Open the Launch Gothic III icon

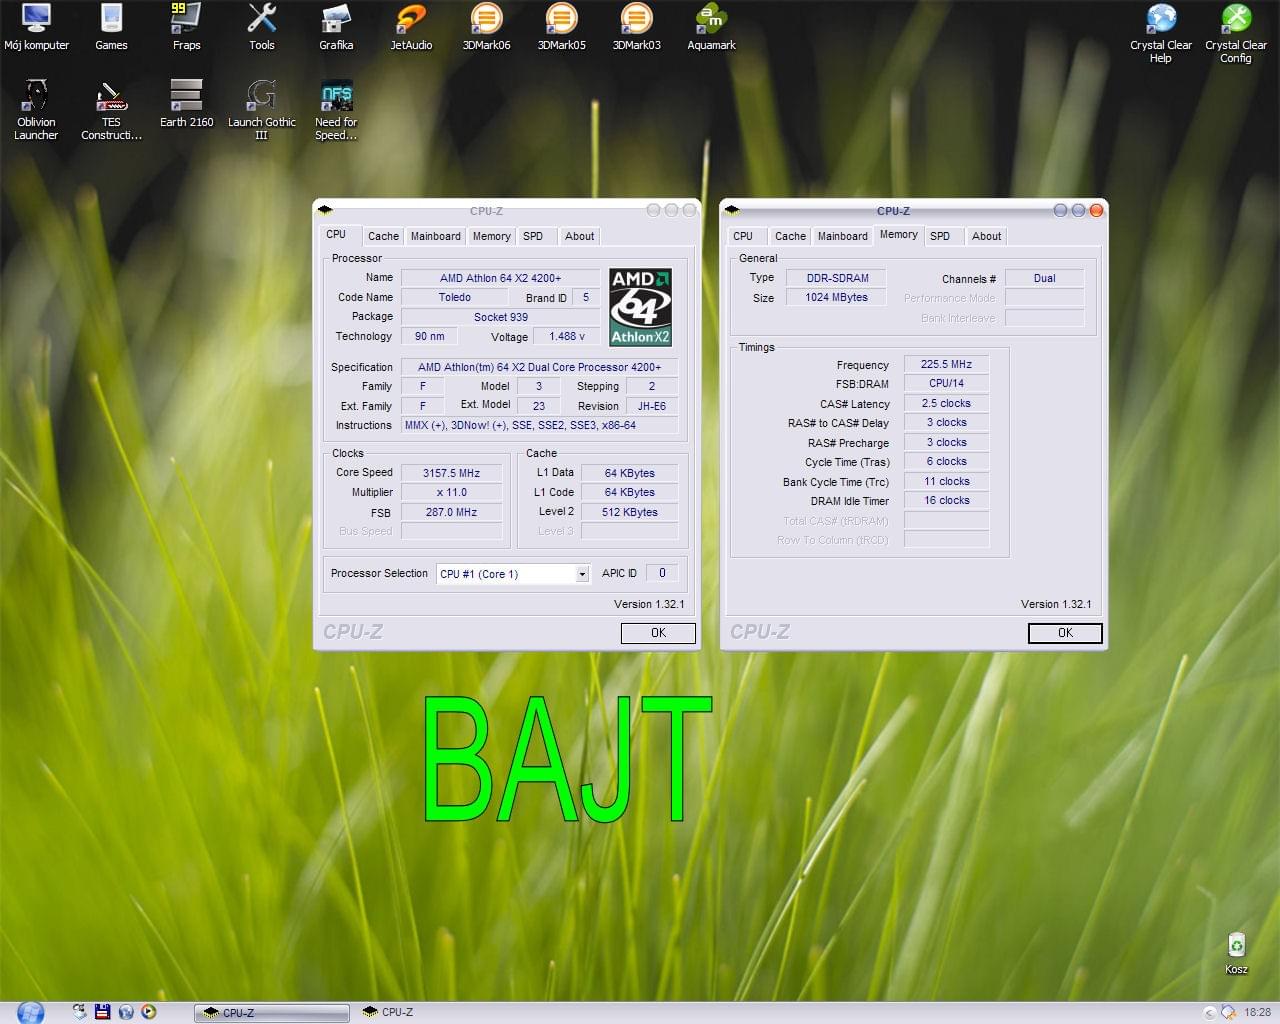[x=261, y=110]
